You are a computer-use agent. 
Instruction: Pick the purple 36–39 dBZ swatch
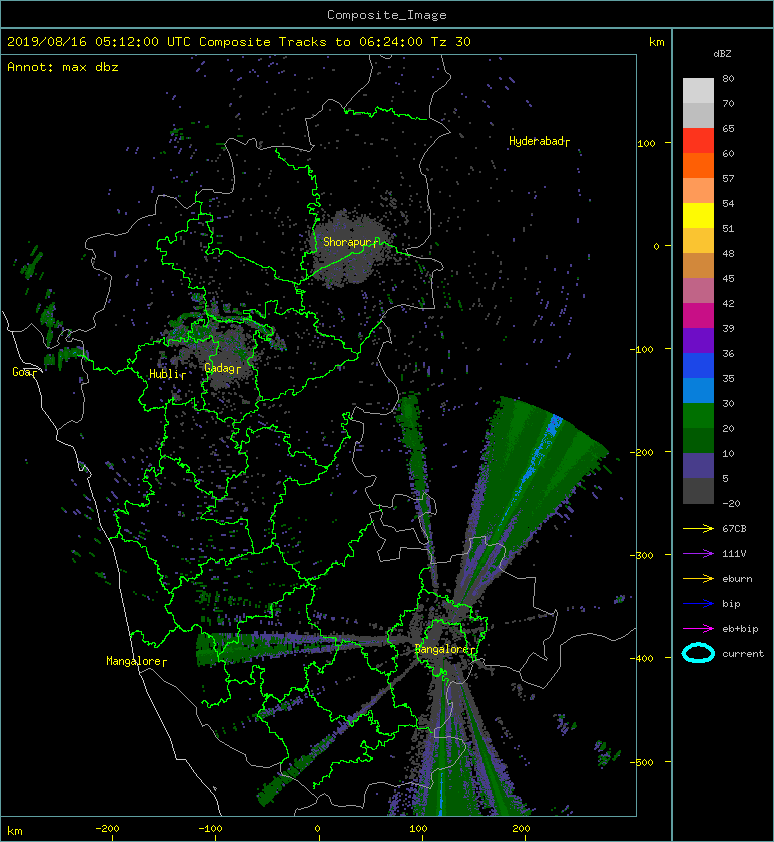coord(698,340)
